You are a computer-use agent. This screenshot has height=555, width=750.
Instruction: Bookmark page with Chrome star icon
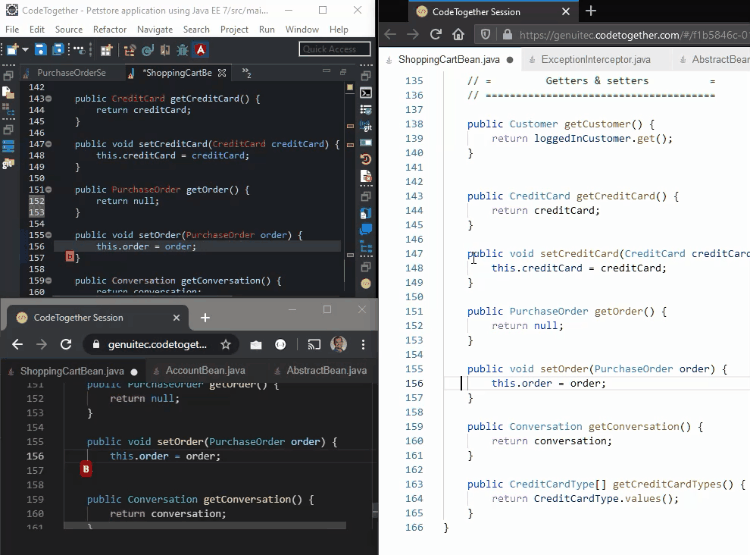(x=226, y=344)
